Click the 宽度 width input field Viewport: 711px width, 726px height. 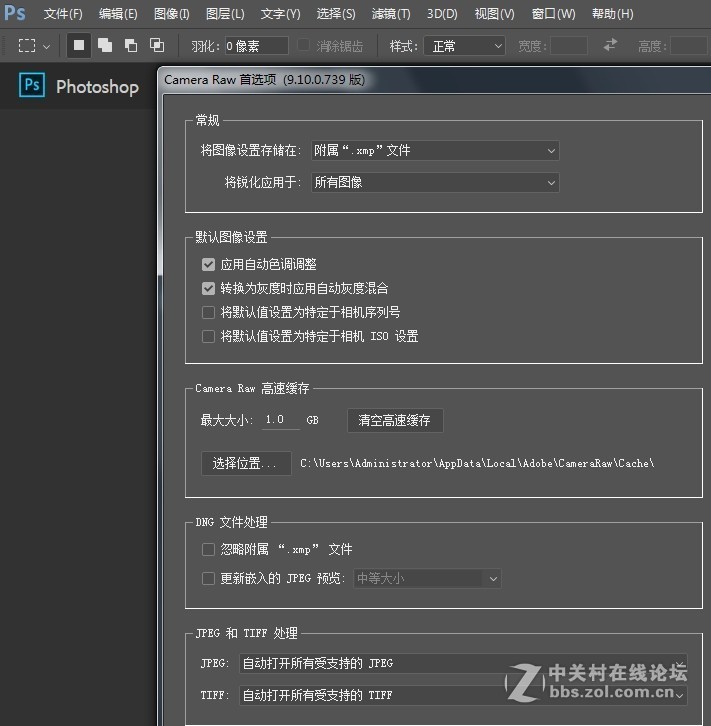569,46
